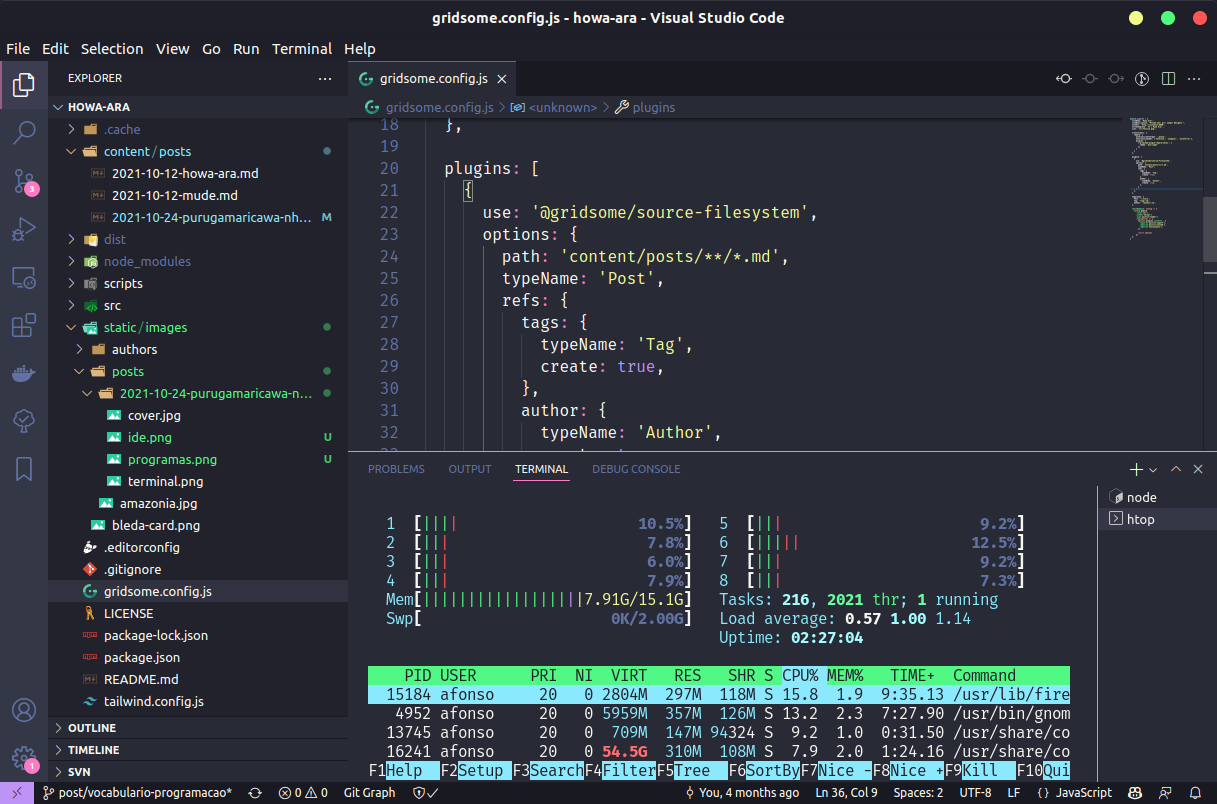Viewport: 1217px width, 804px height.
Task: Open the File menu
Action: pyautogui.click(x=18, y=48)
